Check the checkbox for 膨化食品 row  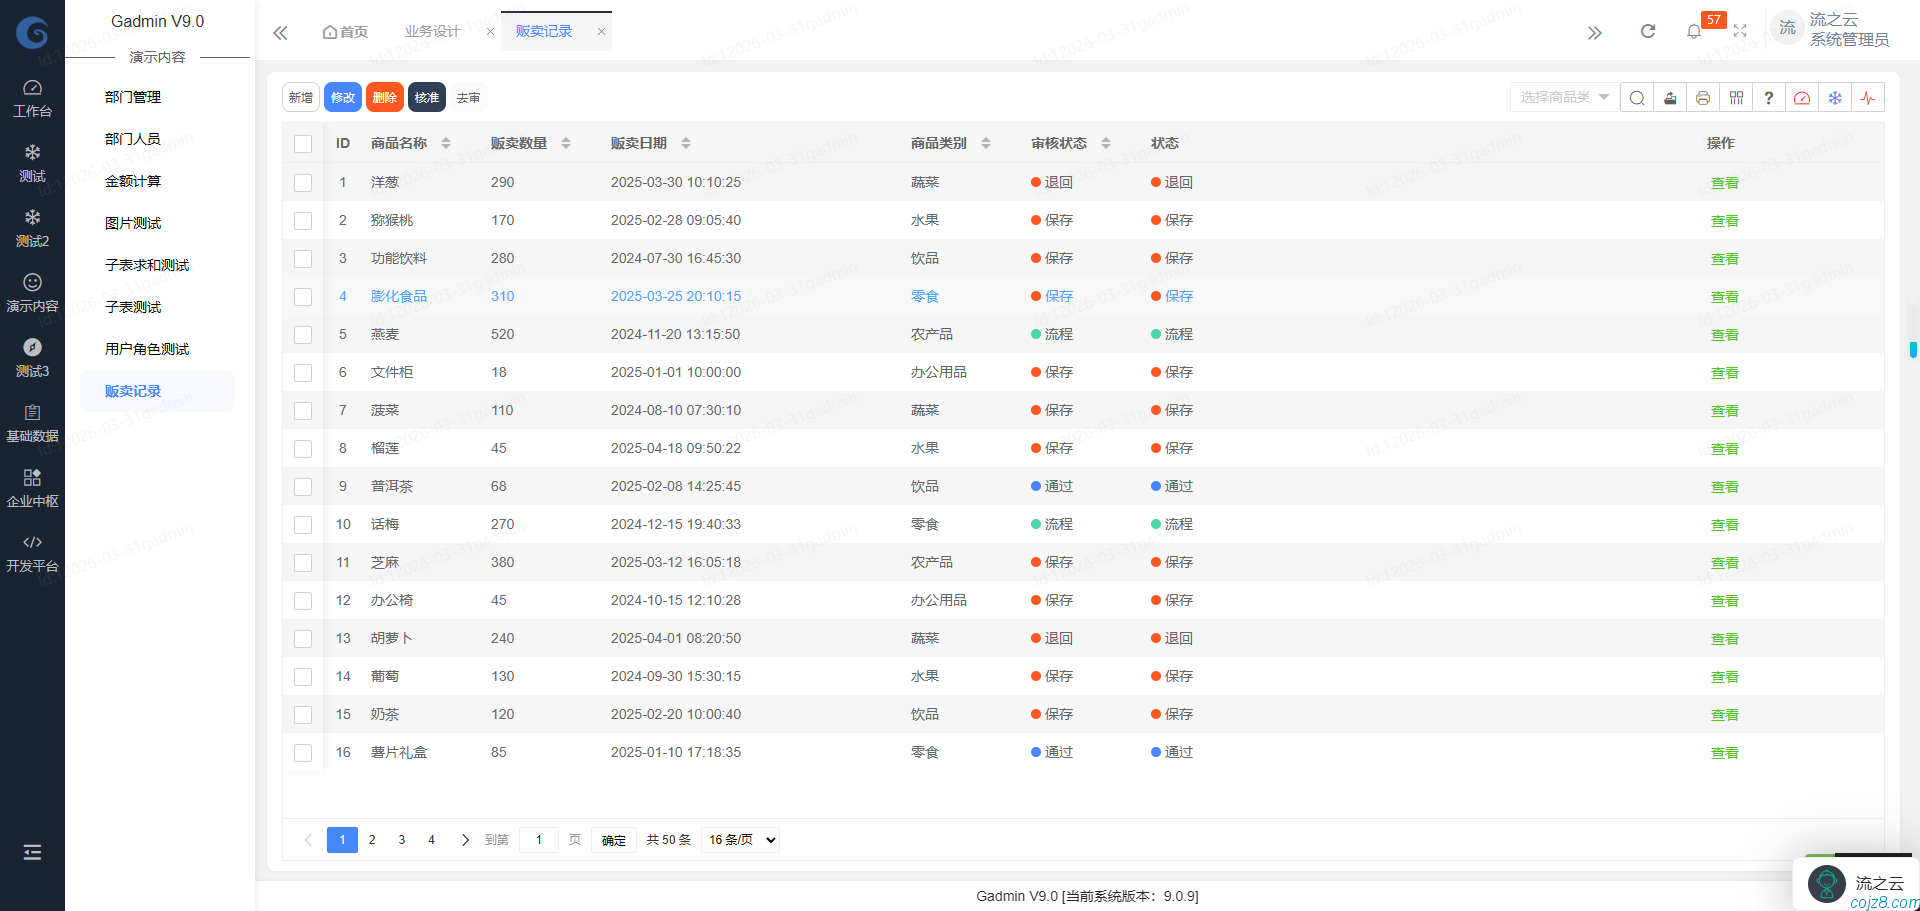tap(303, 296)
